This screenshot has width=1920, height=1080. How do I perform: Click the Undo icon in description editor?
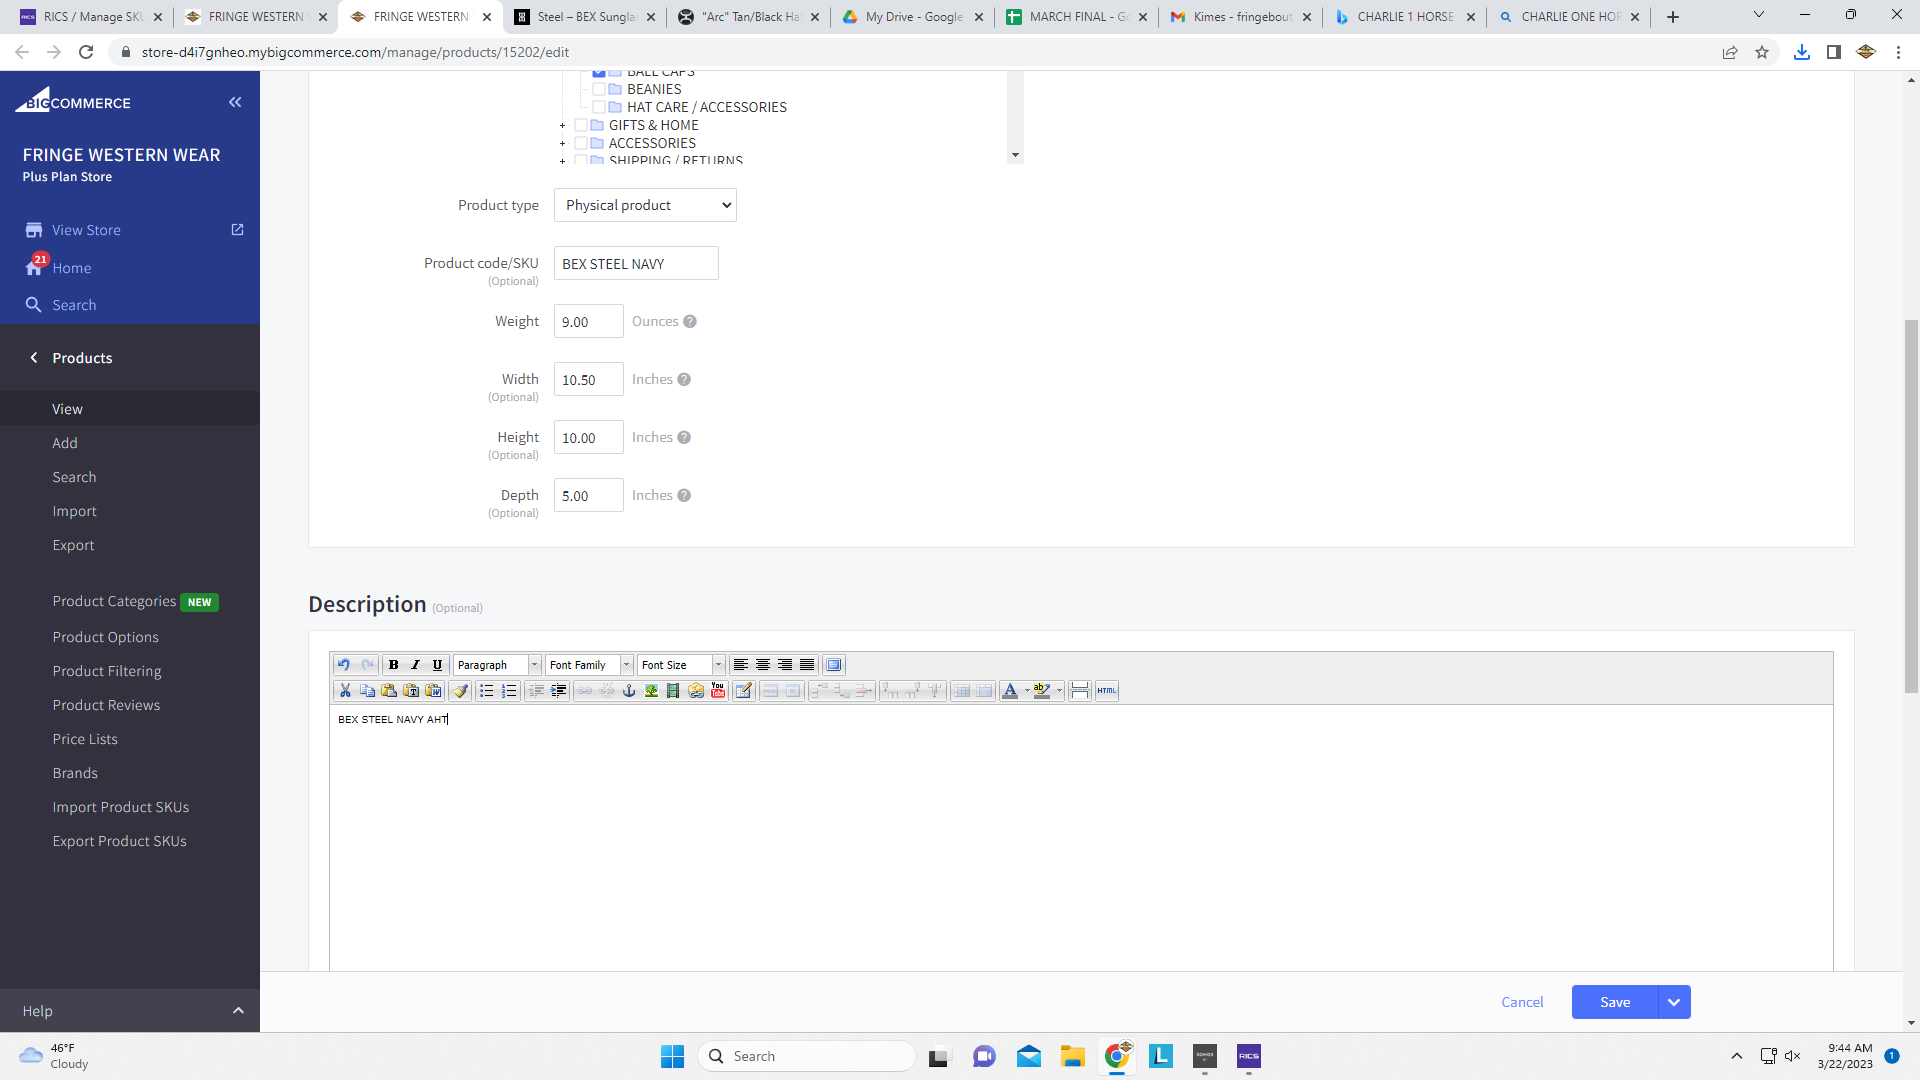click(x=344, y=665)
